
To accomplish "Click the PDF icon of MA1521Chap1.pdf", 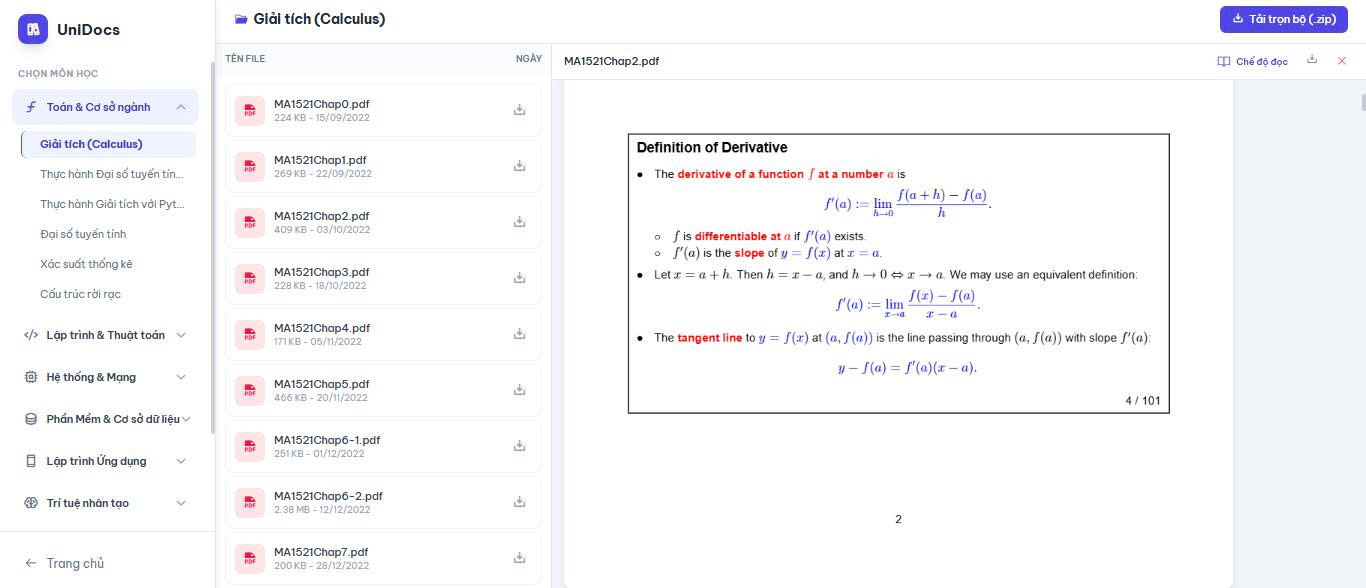I will 249,166.
